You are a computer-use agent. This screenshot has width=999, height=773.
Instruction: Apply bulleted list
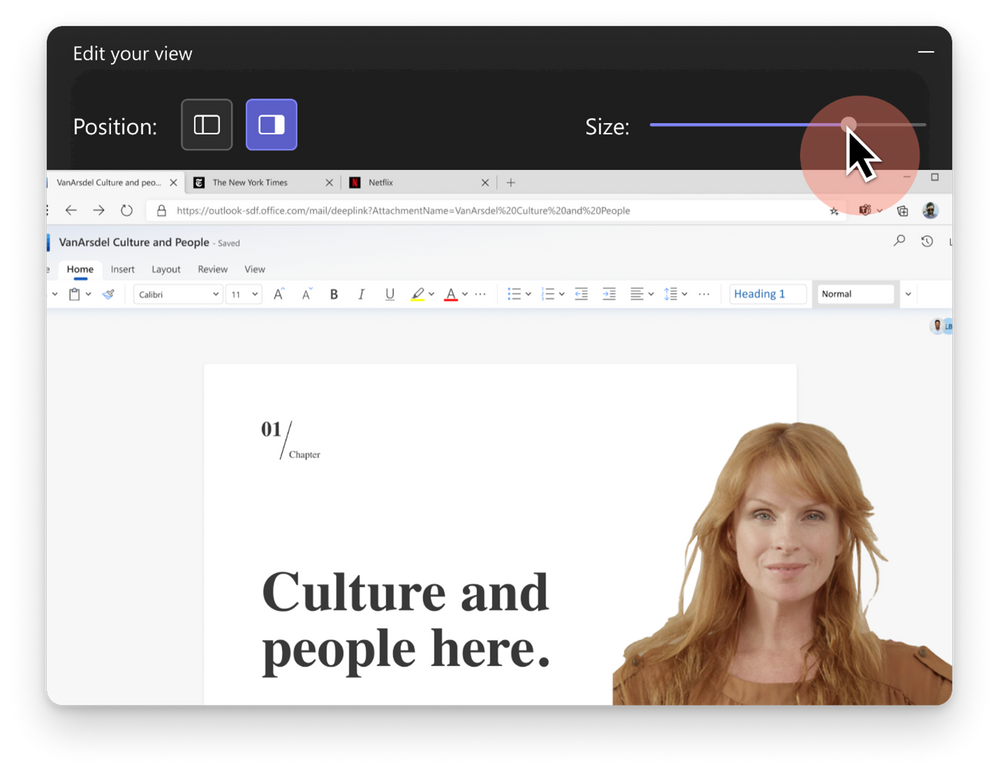click(x=514, y=294)
